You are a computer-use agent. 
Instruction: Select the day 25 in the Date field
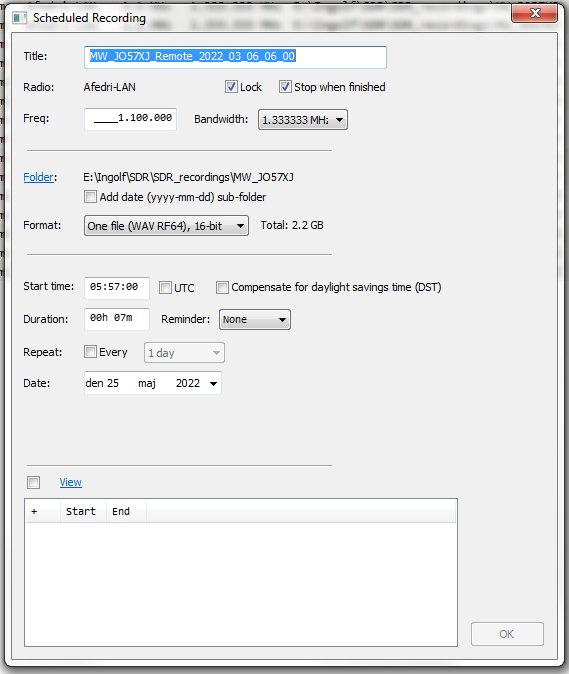pos(112,383)
